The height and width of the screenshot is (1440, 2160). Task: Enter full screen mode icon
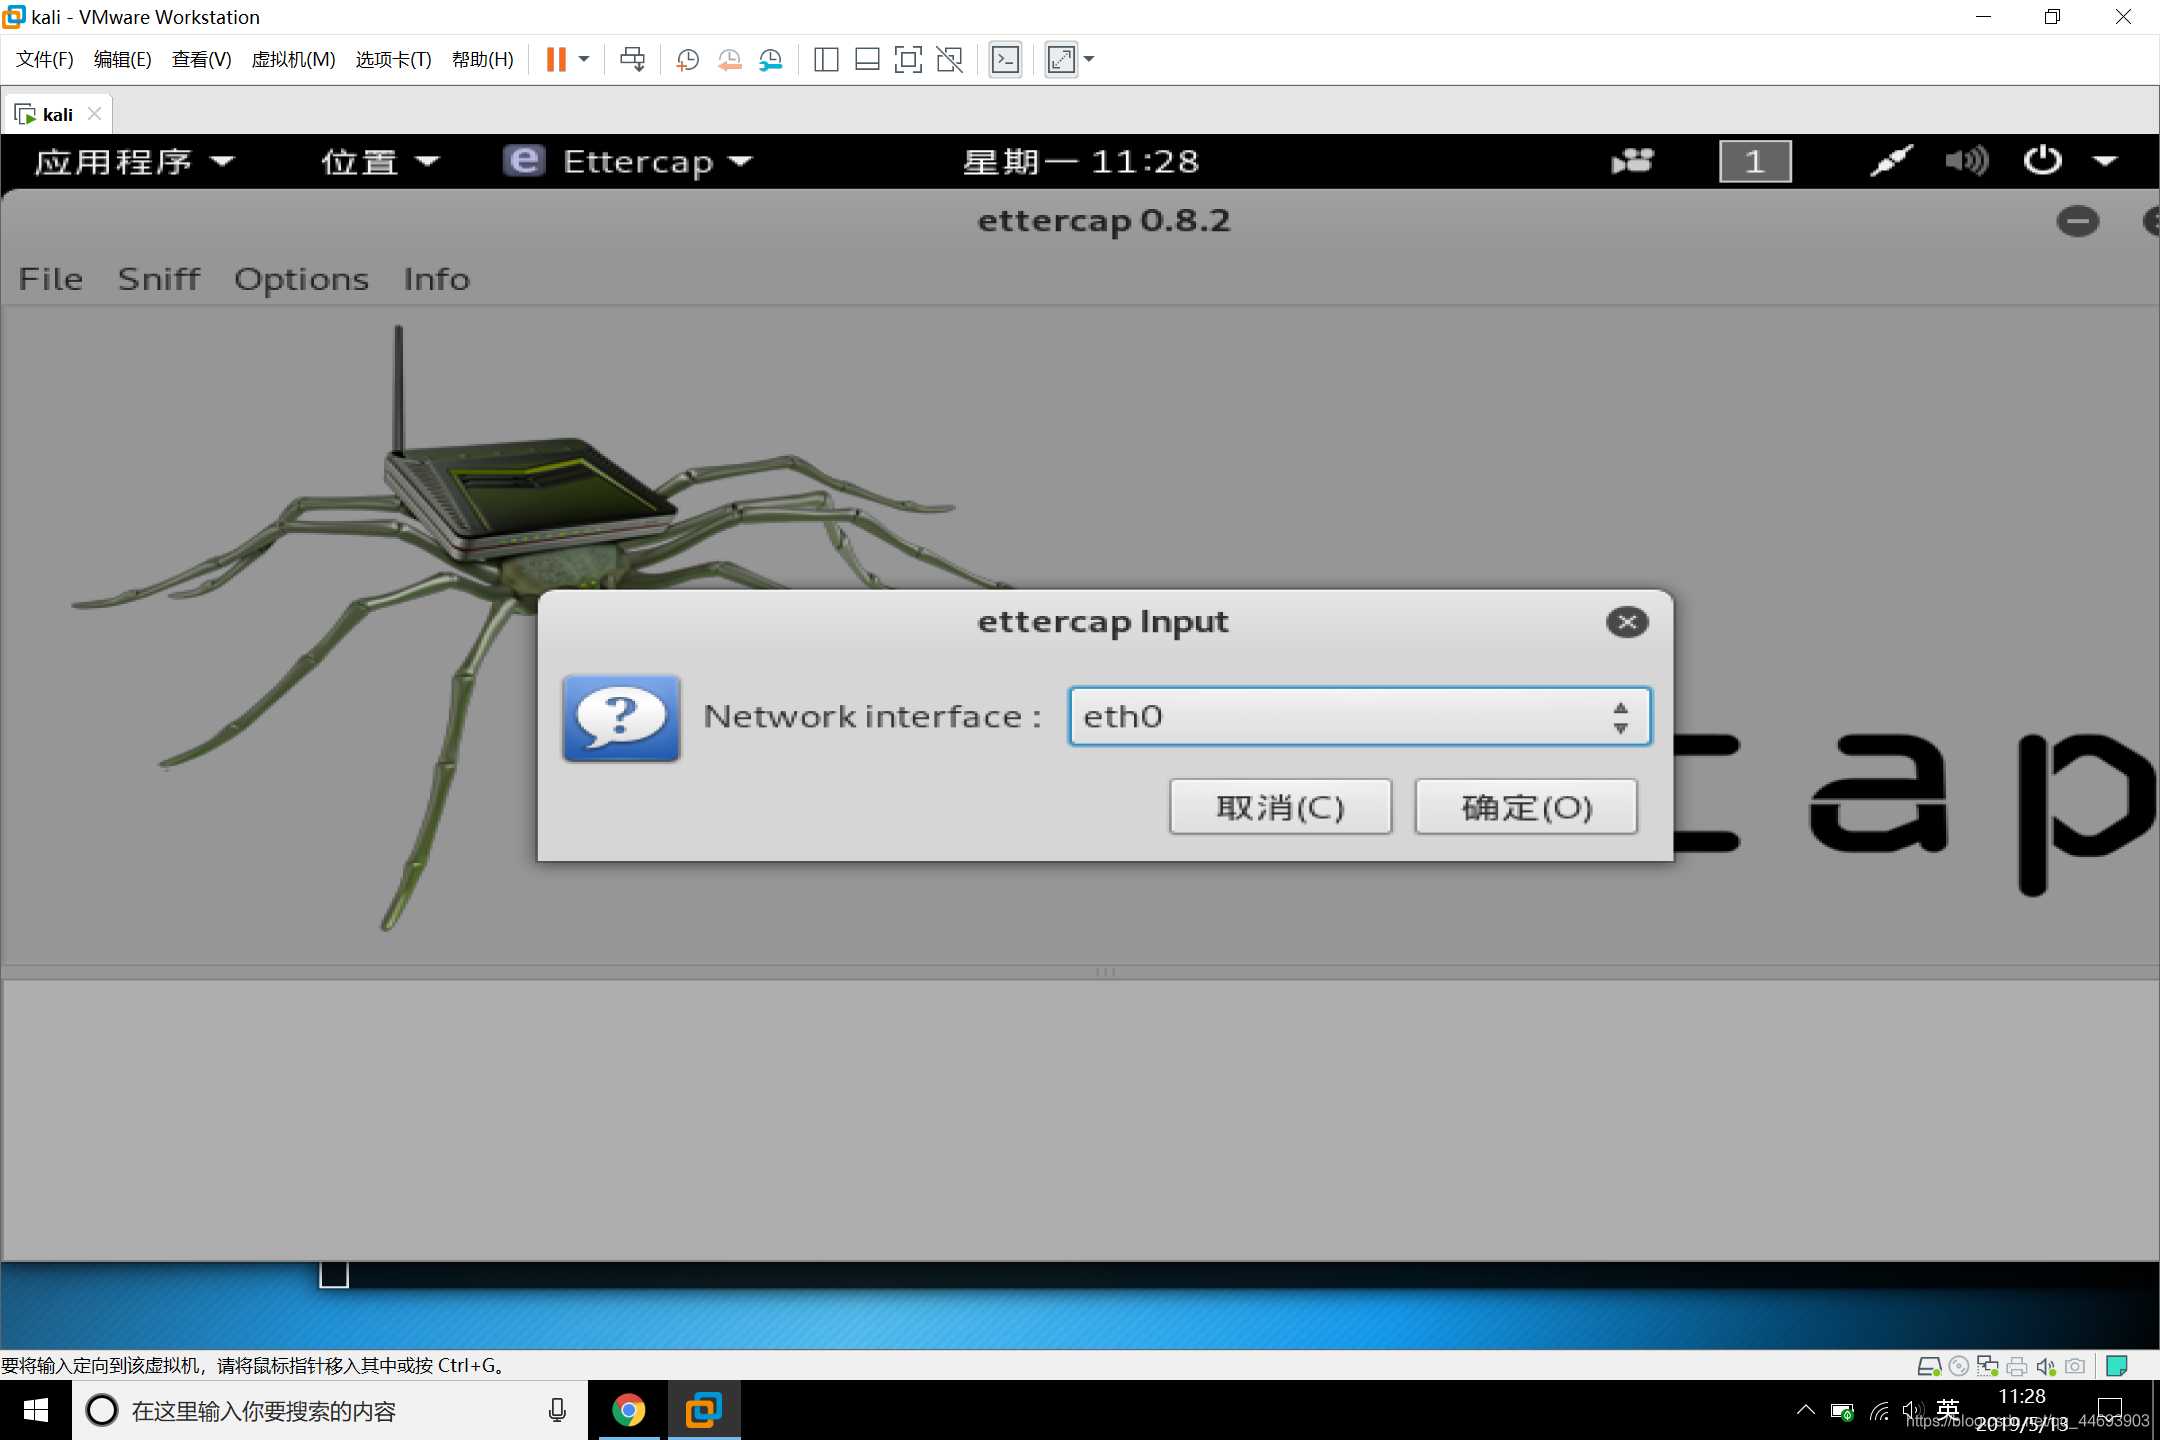pos(908,60)
